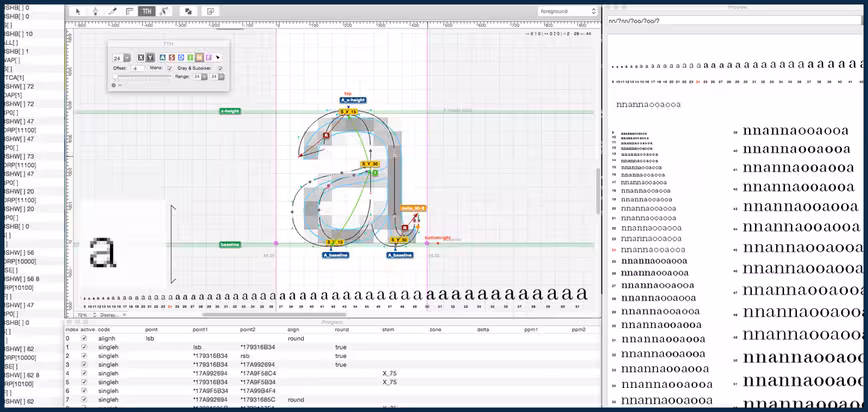Click the vertical scrollbar of glyph canvas

(597, 191)
